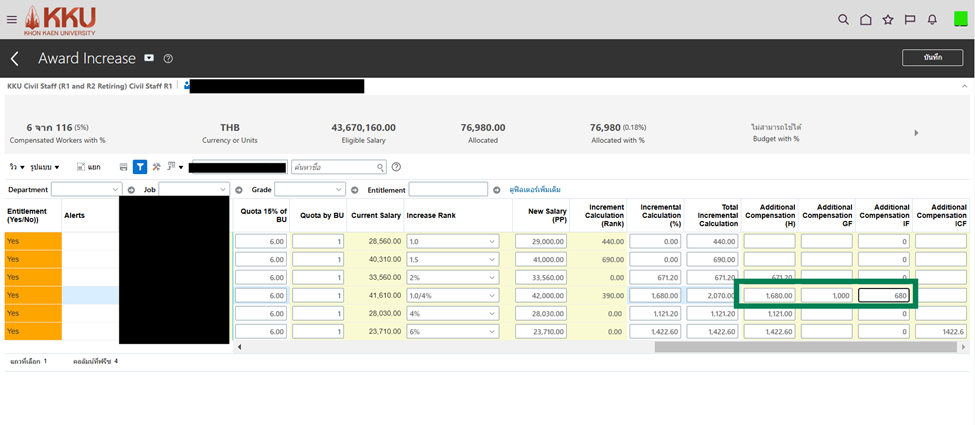Go to the Home icon
Viewport: 975px width, 425px height.
click(x=866, y=19)
